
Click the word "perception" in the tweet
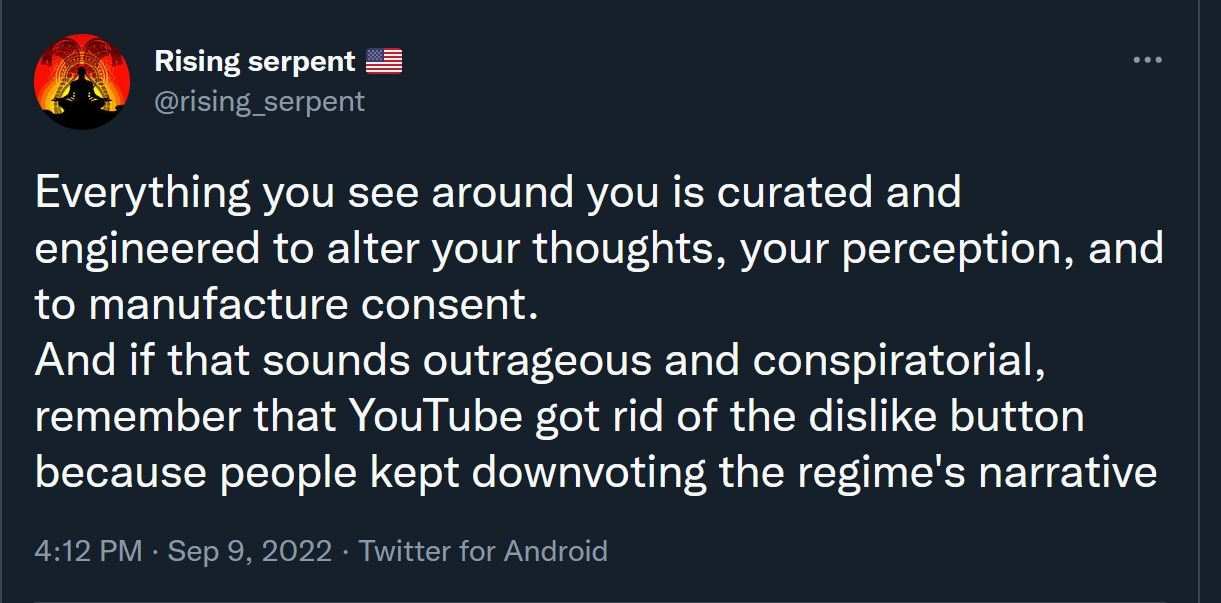click(x=958, y=249)
